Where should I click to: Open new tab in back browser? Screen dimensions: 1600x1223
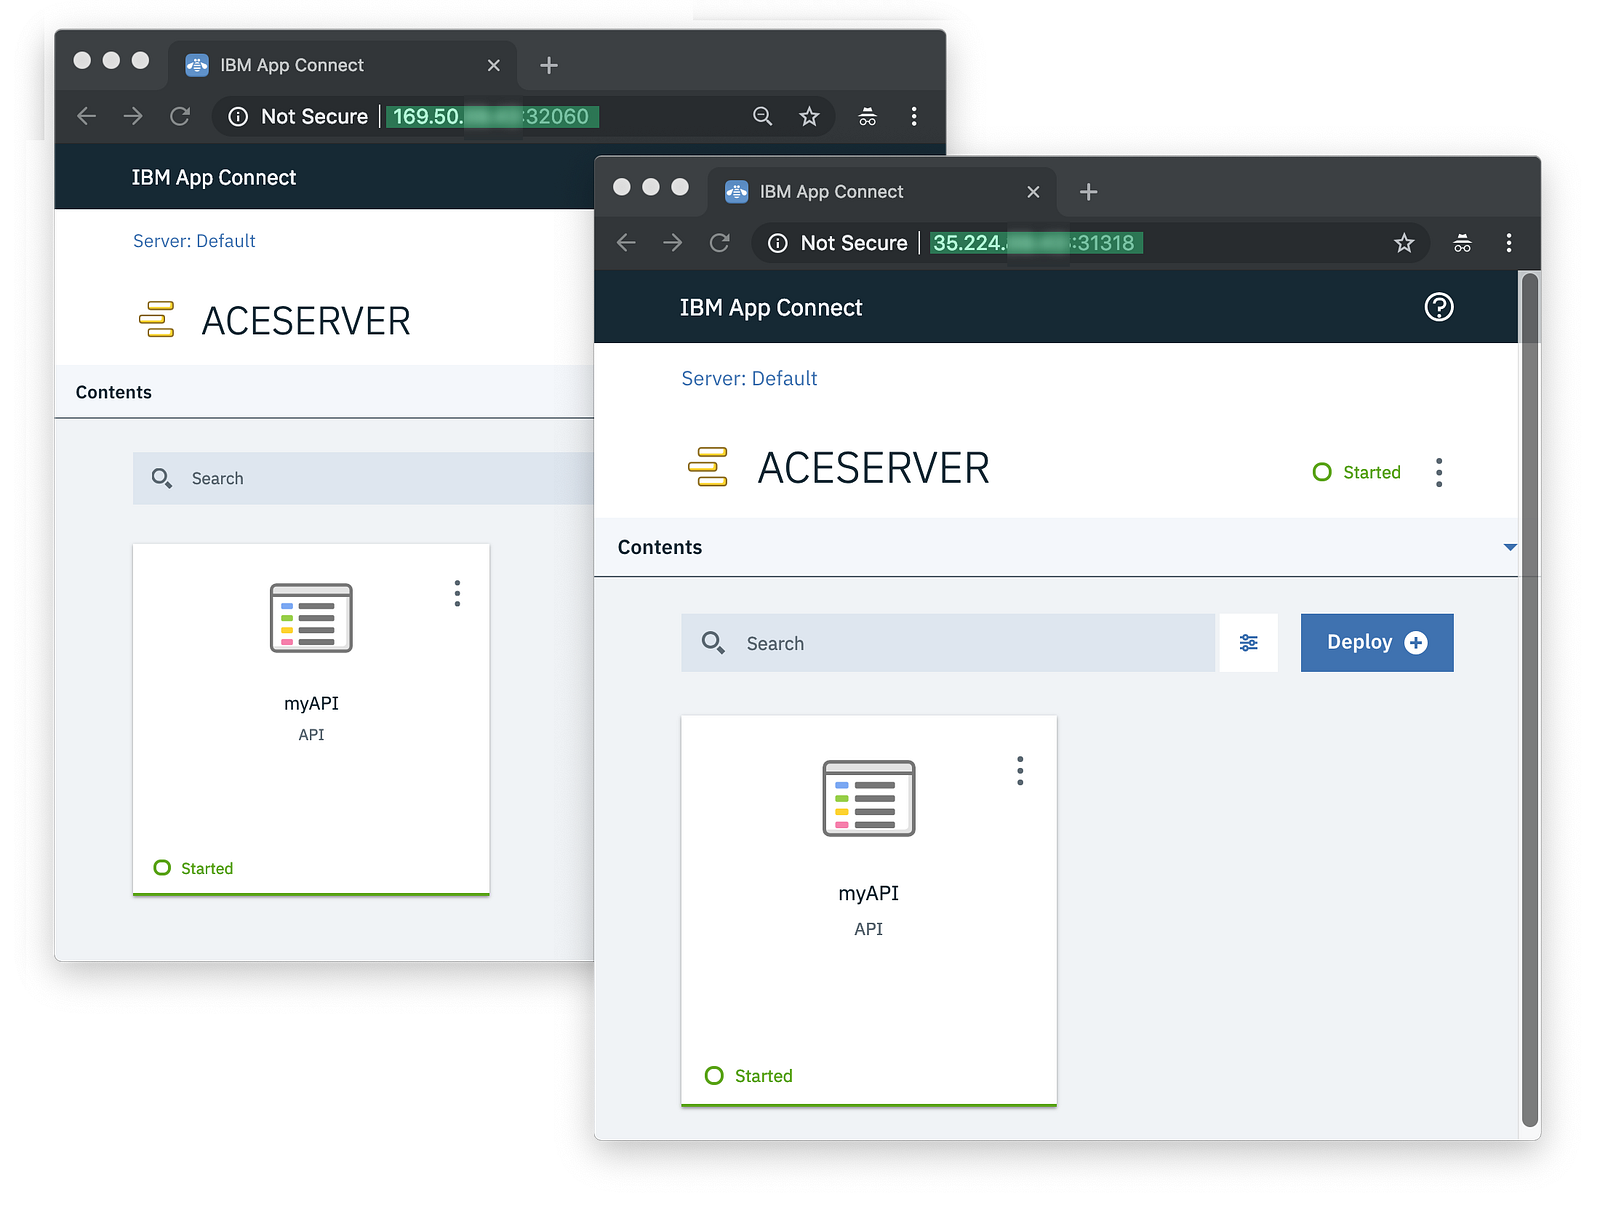[549, 66]
